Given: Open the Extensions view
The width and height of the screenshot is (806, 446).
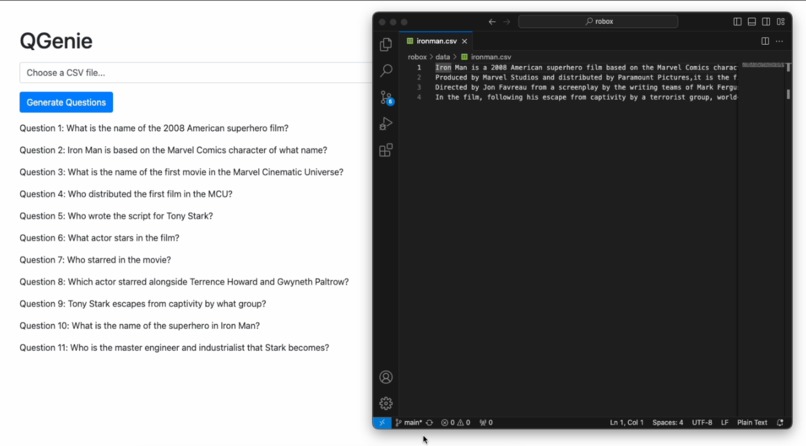Looking at the screenshot, I should click(386, 150).
